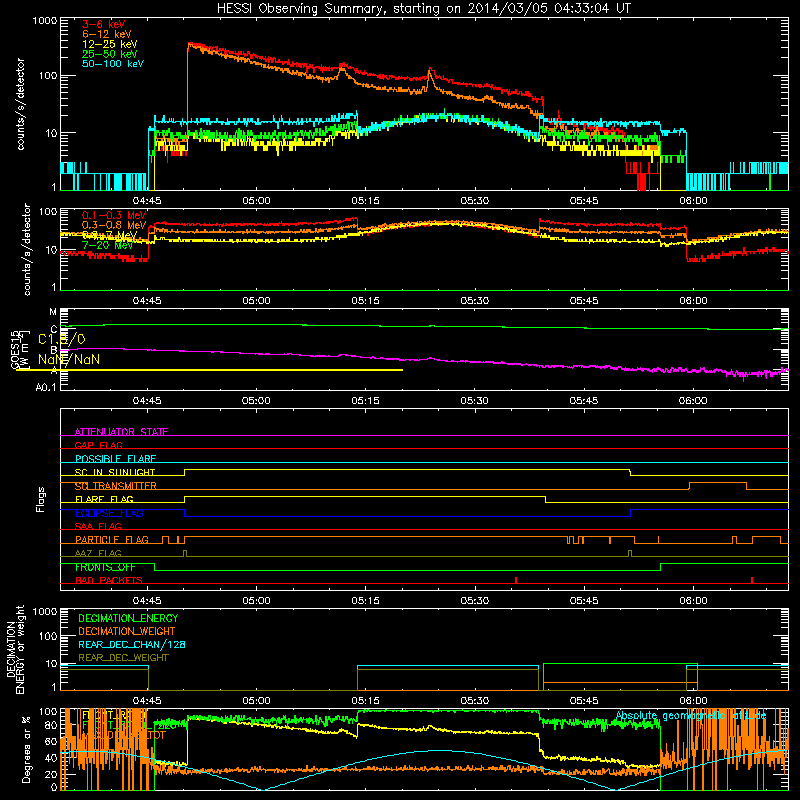Click the red BAD_PACKETS spike near 05:35
Image resolution: width=800 pixels, height=800 pixels.
(516, 580)
